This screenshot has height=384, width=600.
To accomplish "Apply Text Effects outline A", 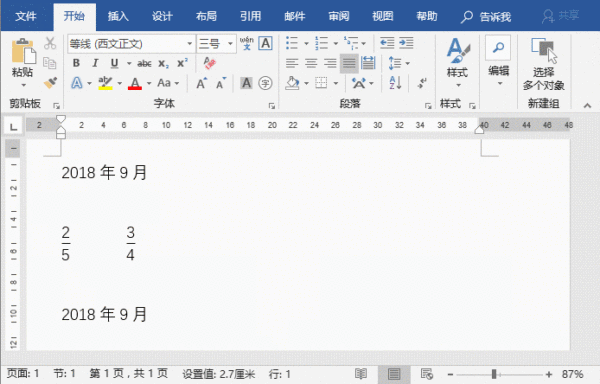I will [x=77, y=83].
